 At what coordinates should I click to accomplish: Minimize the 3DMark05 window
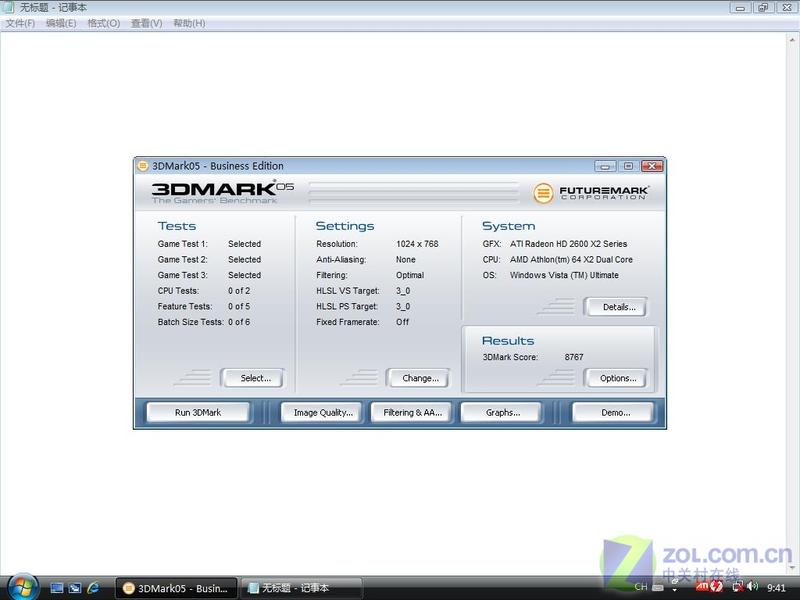(x=605, y=166)
